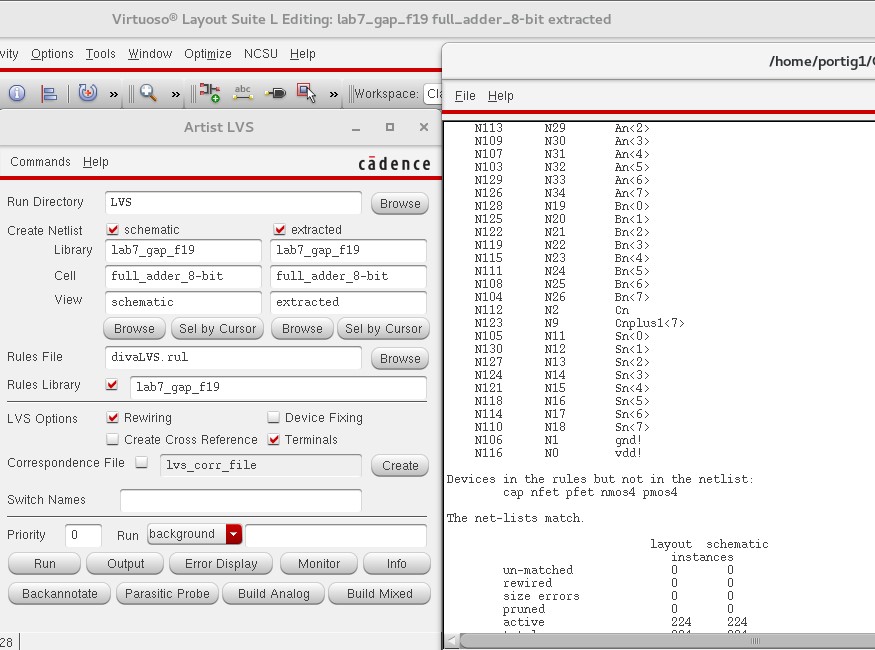Click the info (properties) toolbar icon

pyautogui.click(x=17, y=93)
